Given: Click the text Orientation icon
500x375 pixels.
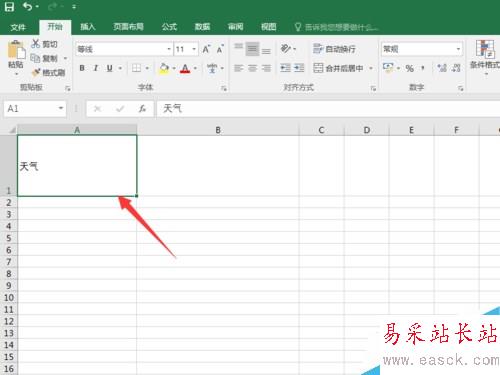Looking at the screenshot, I should click(x=286, y=49).
